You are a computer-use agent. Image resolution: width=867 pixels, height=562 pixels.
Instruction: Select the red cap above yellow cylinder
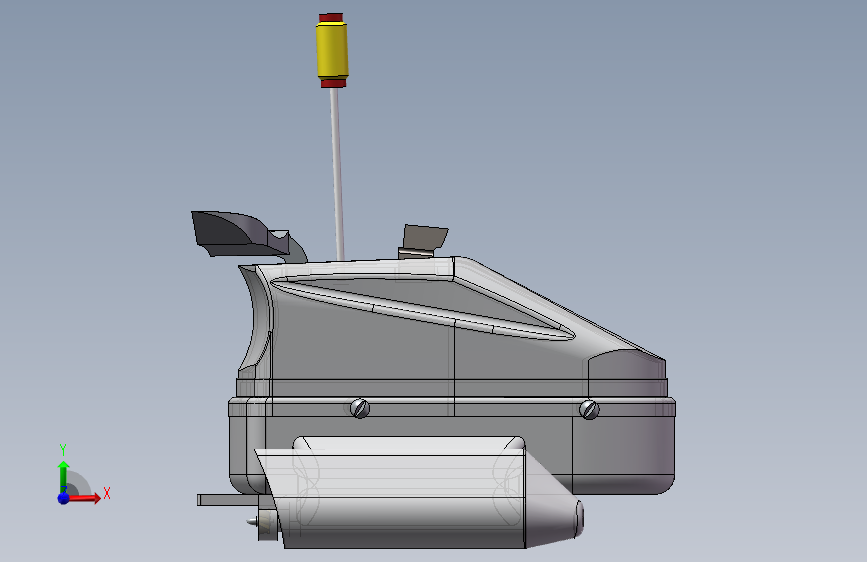[331, 18]
